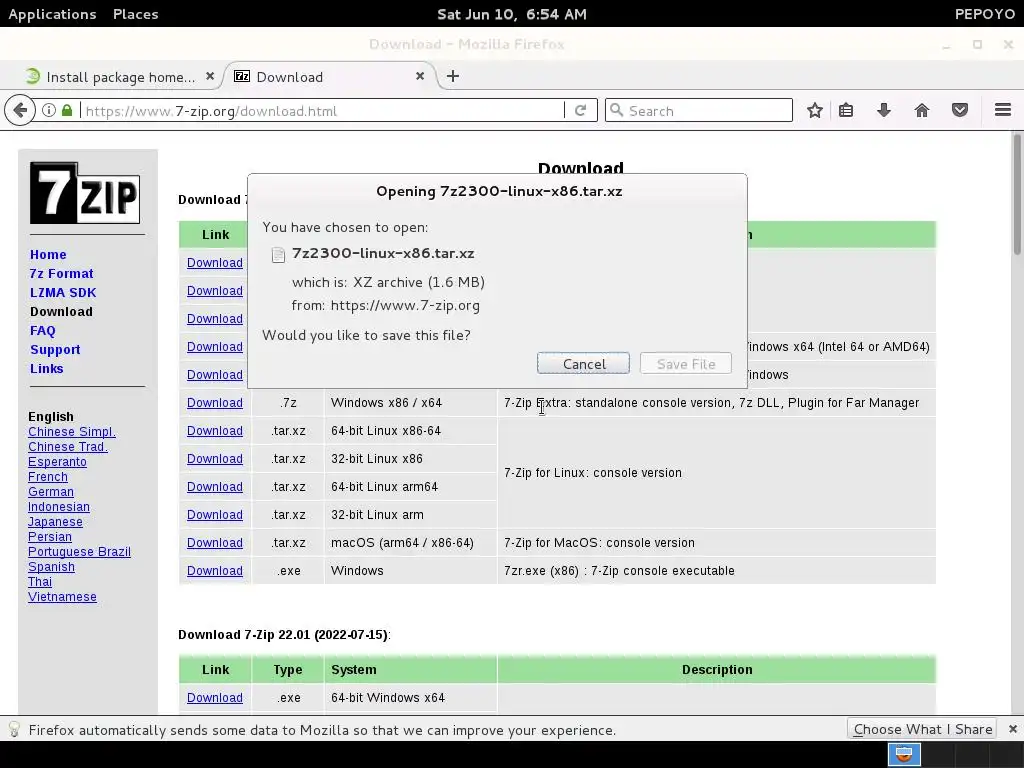The height and width of the screenshot is (768, 1024).
Task: Open a new tab with plus button
Action: tap(453, 76)
